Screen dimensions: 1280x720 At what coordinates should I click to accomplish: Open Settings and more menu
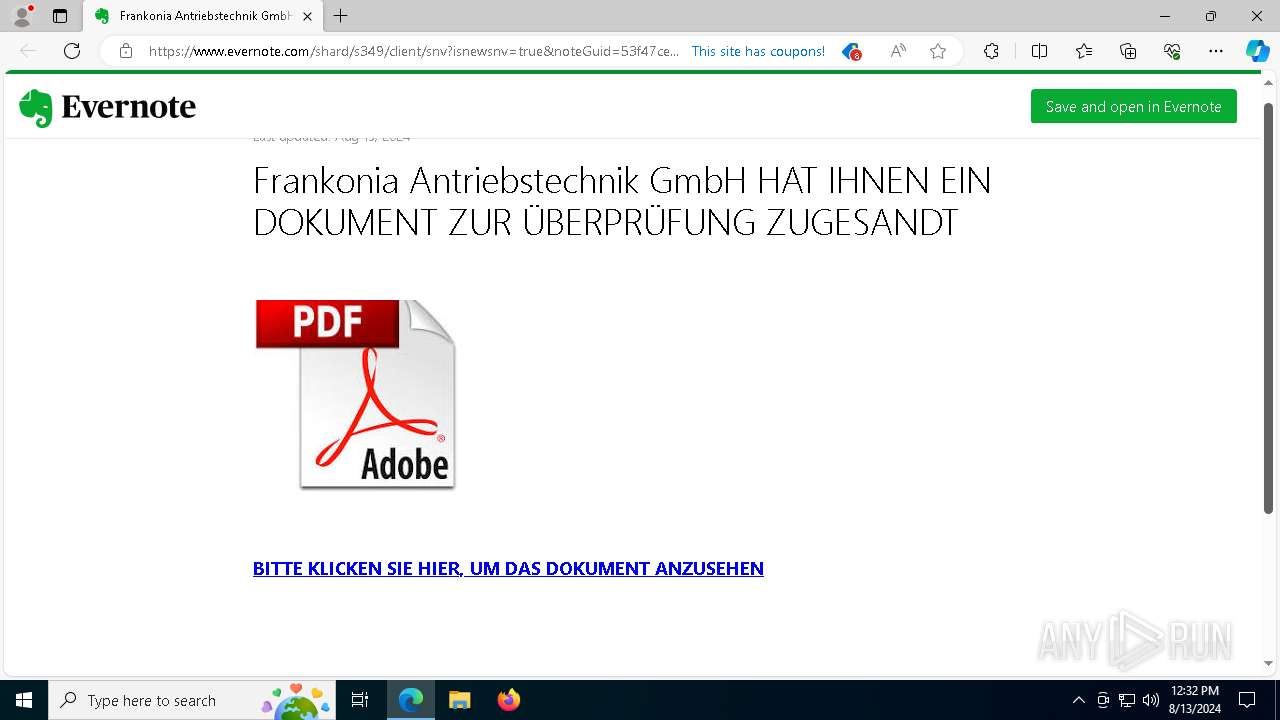[1216, 51]
